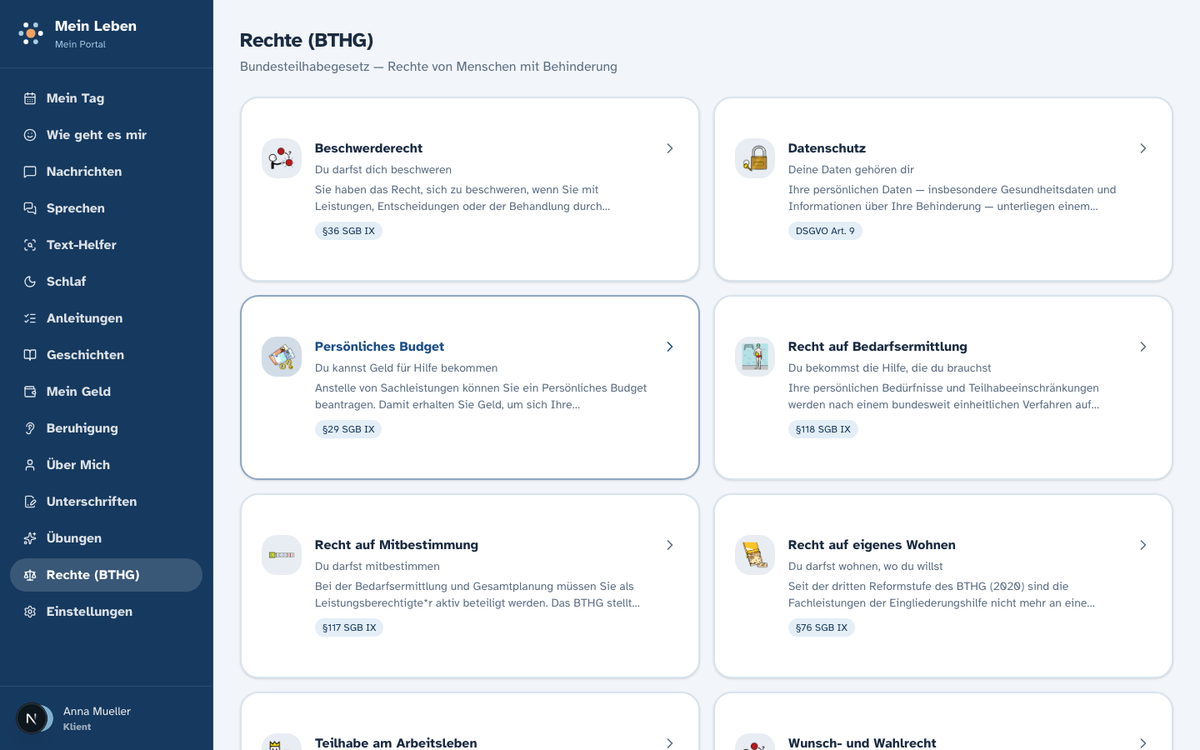Open the Einstellungen menu item label
This screenshot has height=750, width=1200.
click(89, 612)
